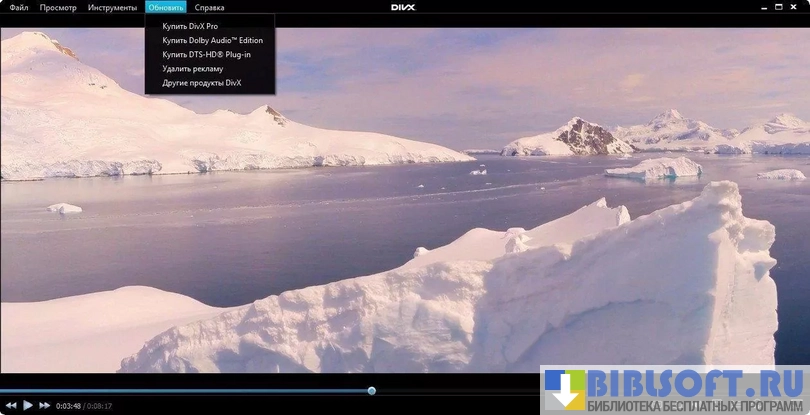Click the rewind button
Viewport: 810px width, 415px height.
point(11,405)
